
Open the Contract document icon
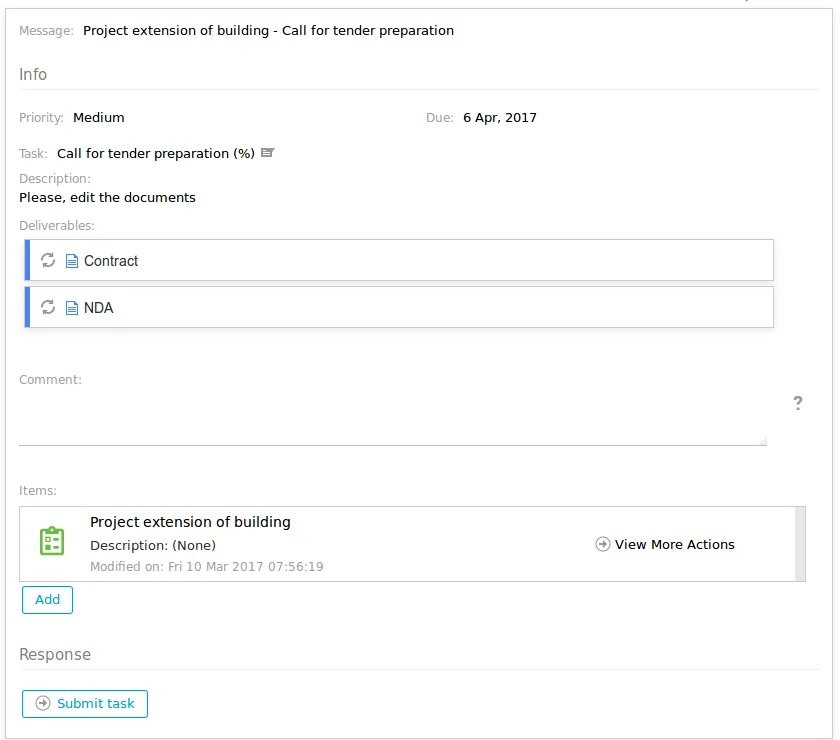pyautogui.click(x=72, y=261)
